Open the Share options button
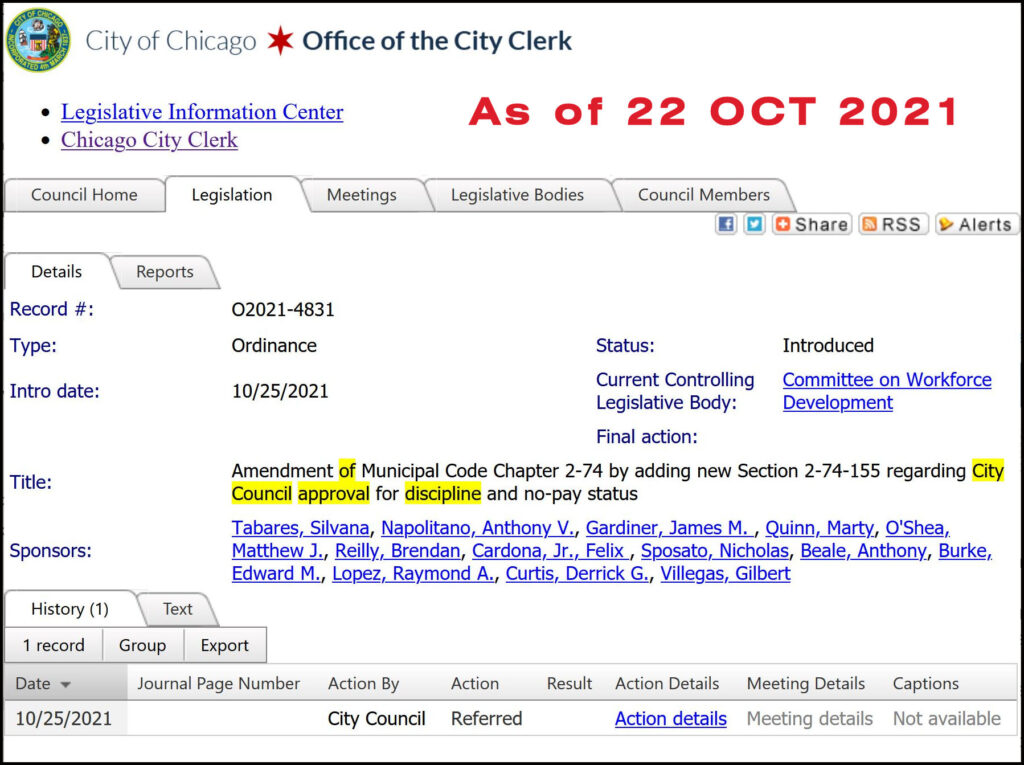 (812, 224)
